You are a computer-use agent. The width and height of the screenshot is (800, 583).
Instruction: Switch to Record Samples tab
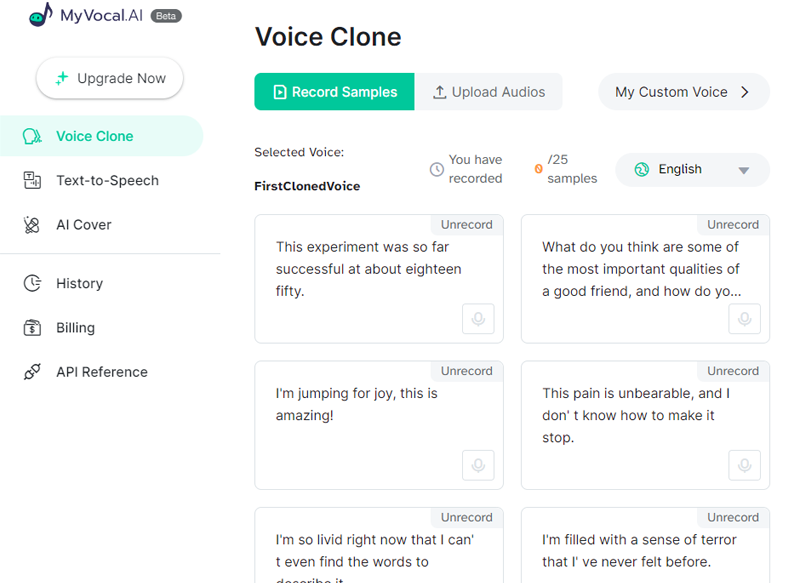click(x=334, y=92)
